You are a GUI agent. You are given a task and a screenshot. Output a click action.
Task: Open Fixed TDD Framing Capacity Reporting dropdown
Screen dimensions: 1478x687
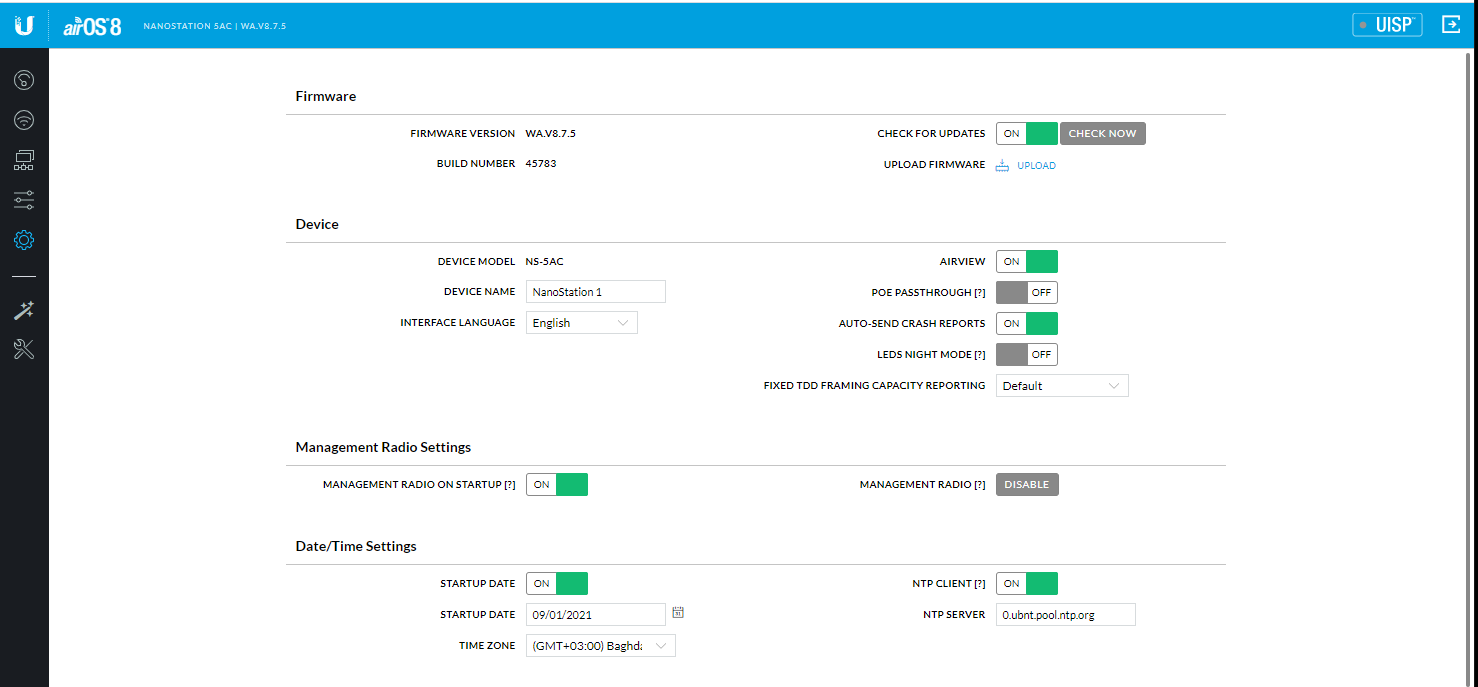click(x=1061, y=386)
